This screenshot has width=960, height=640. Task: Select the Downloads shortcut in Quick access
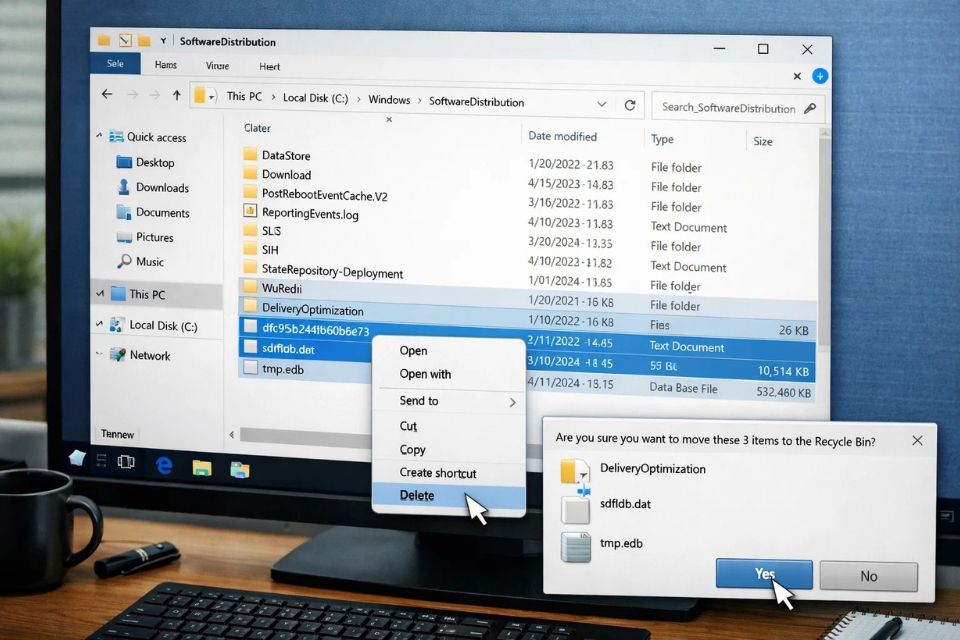click(x=162, y=187)
